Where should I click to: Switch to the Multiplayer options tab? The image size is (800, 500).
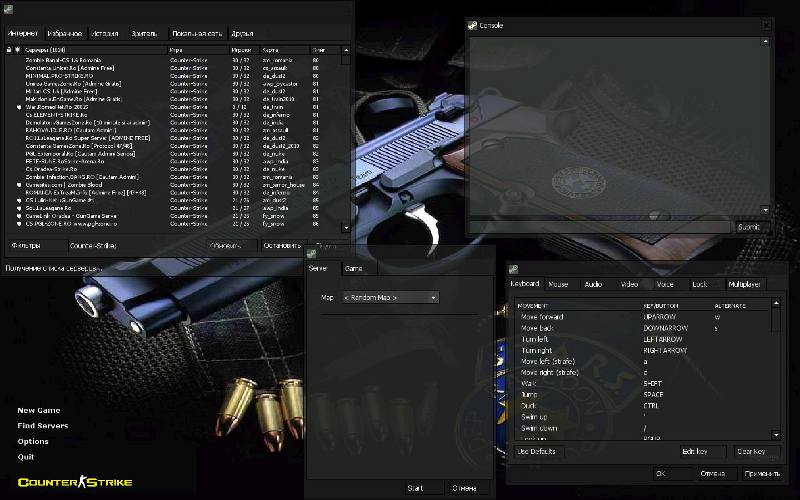click(744, 284)
